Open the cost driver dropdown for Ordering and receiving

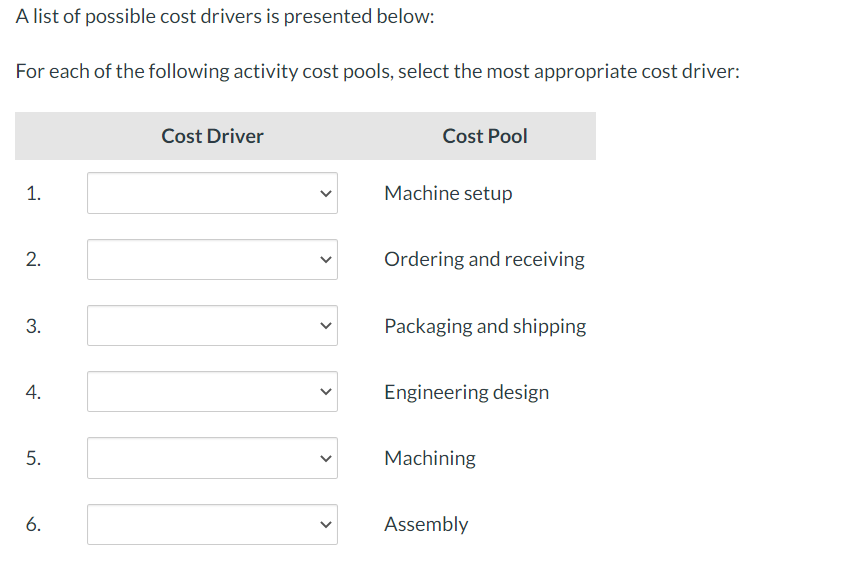point(212,259)
